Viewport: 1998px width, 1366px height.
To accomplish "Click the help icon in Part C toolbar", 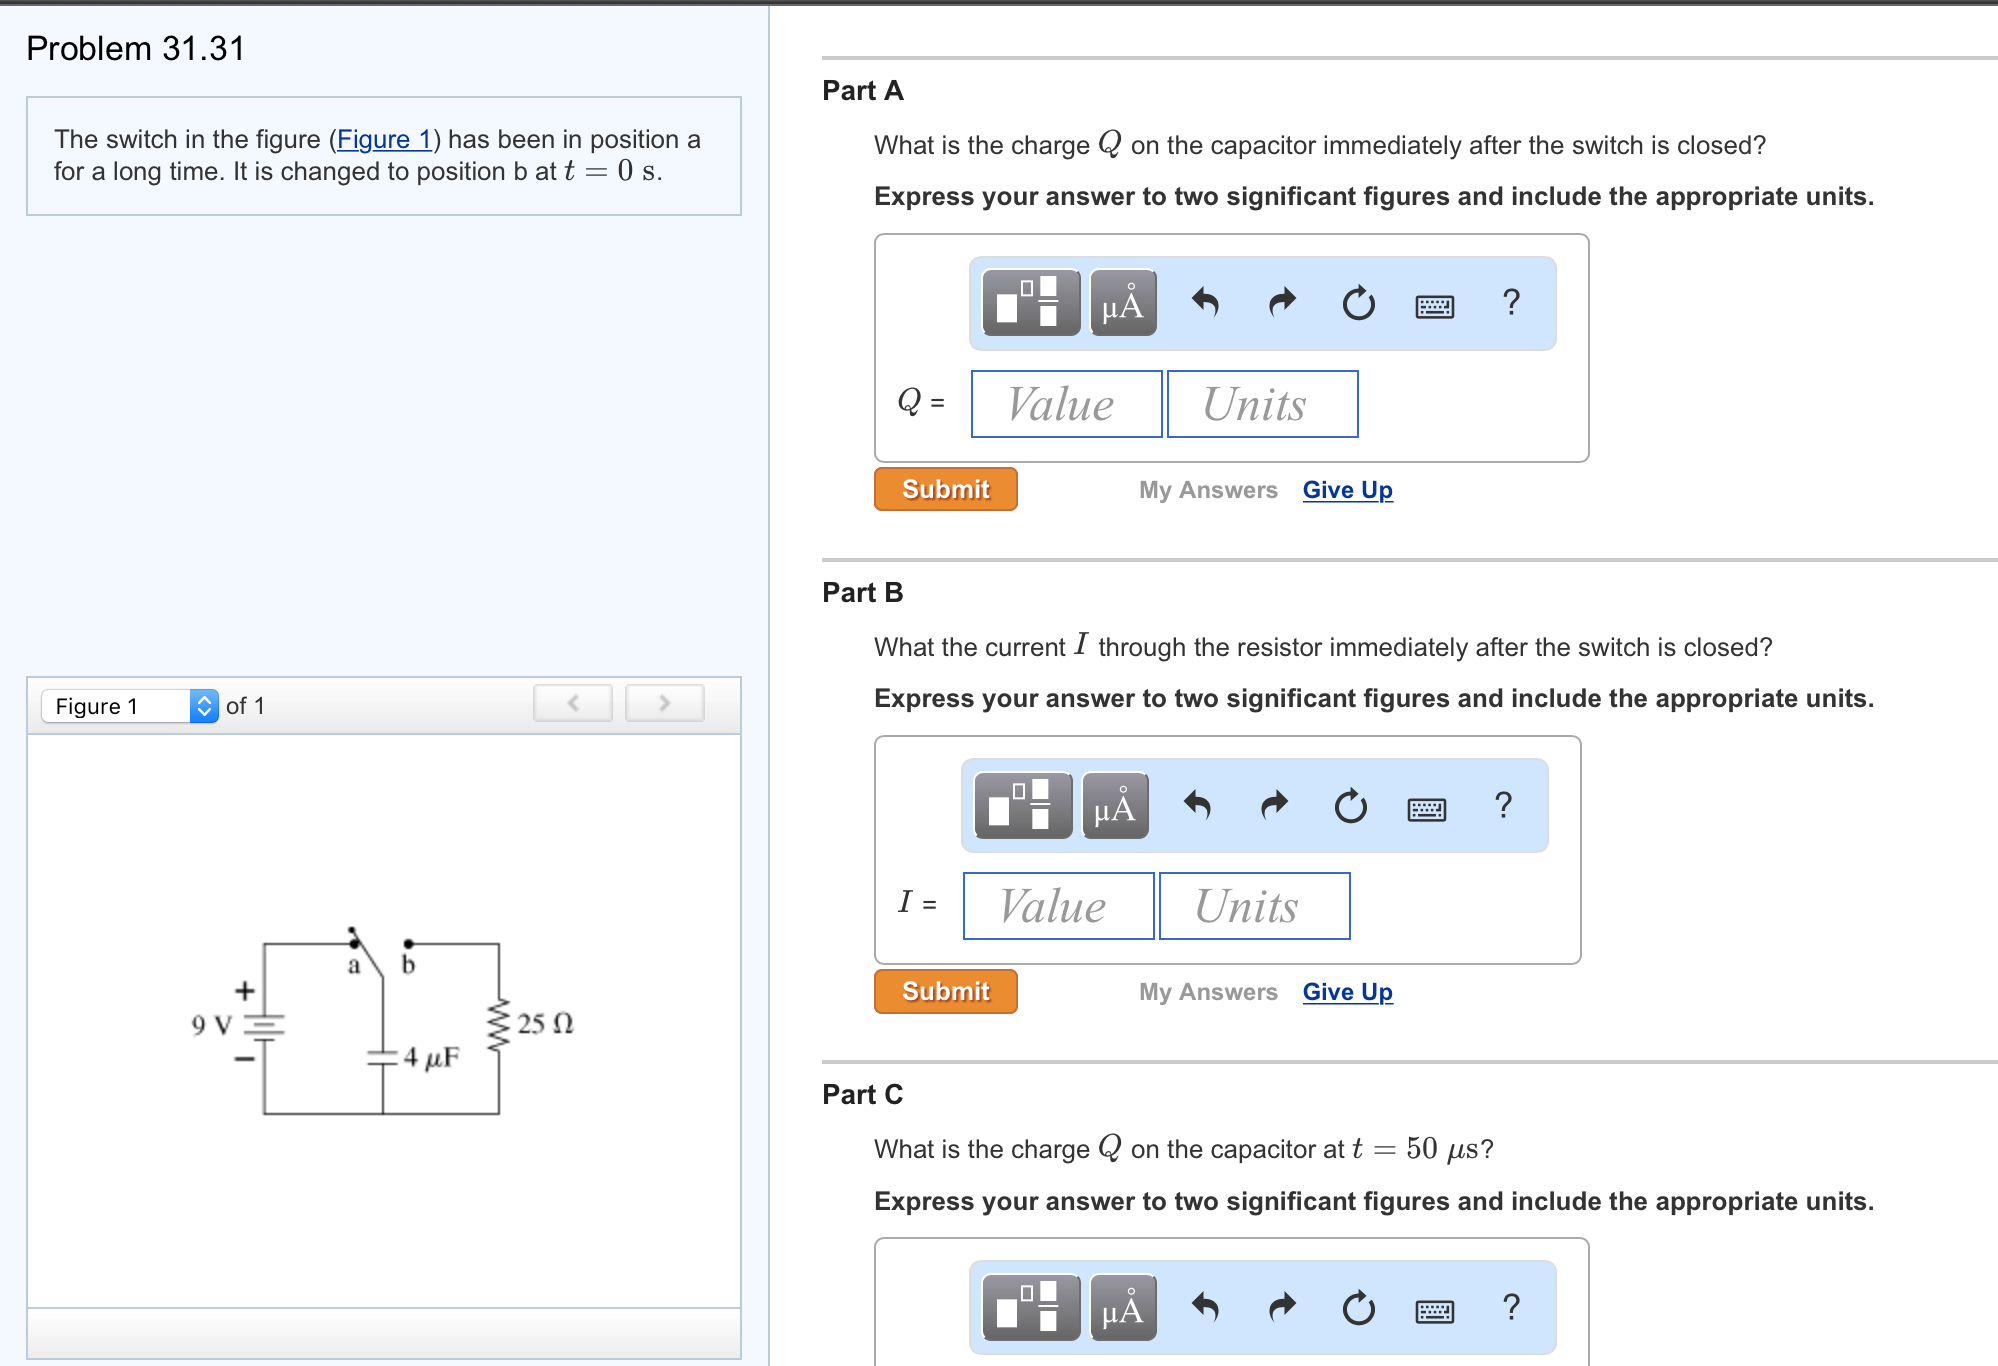I will click(1511, 1305).
